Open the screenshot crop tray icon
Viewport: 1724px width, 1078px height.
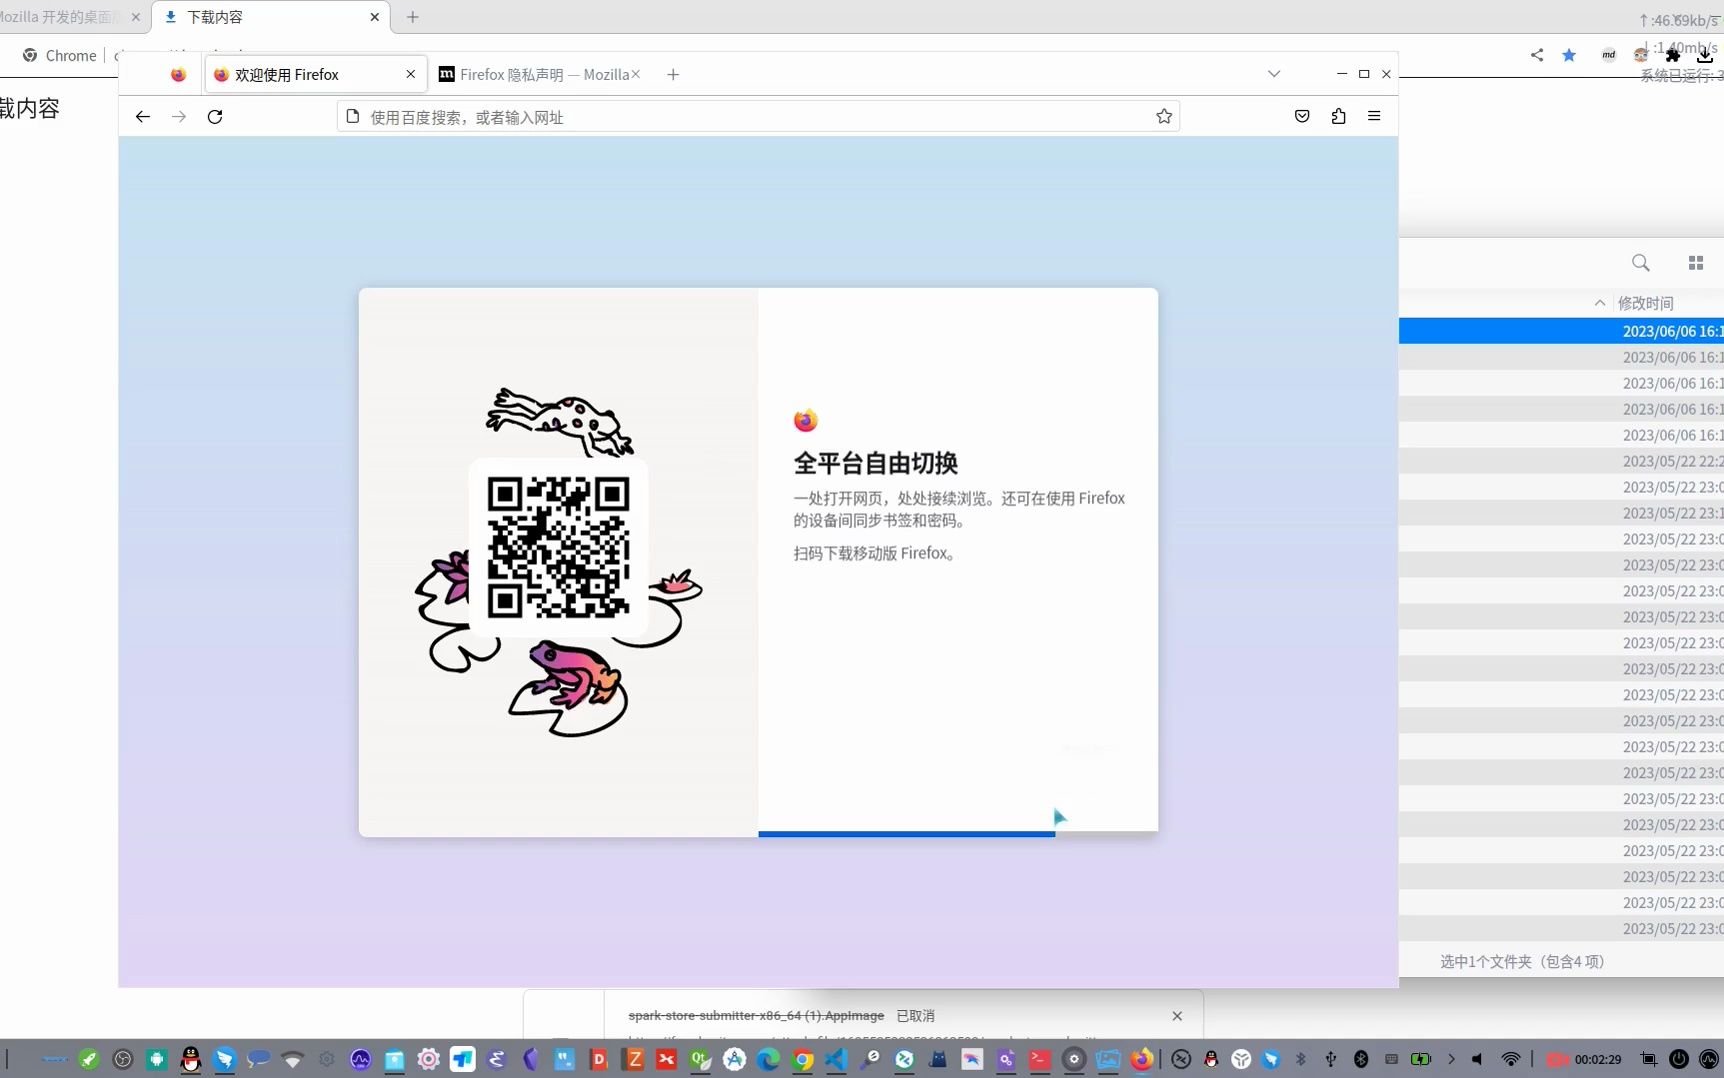[x=1649, y=1059]
